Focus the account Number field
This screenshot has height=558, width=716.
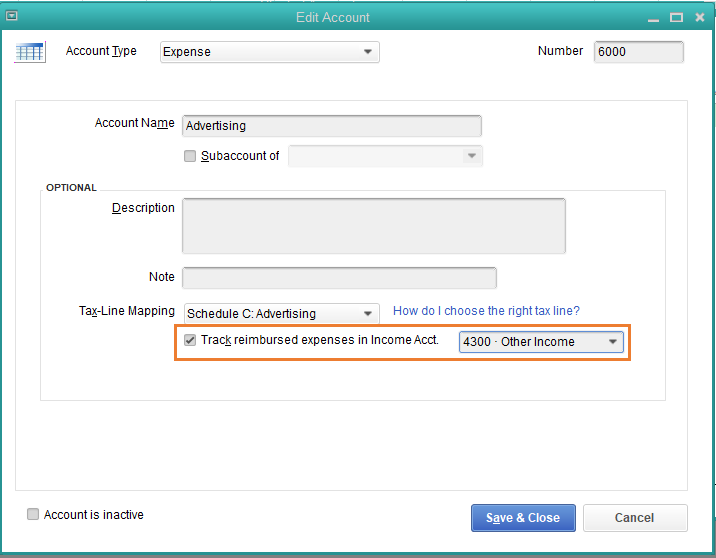tap(639, 52)
